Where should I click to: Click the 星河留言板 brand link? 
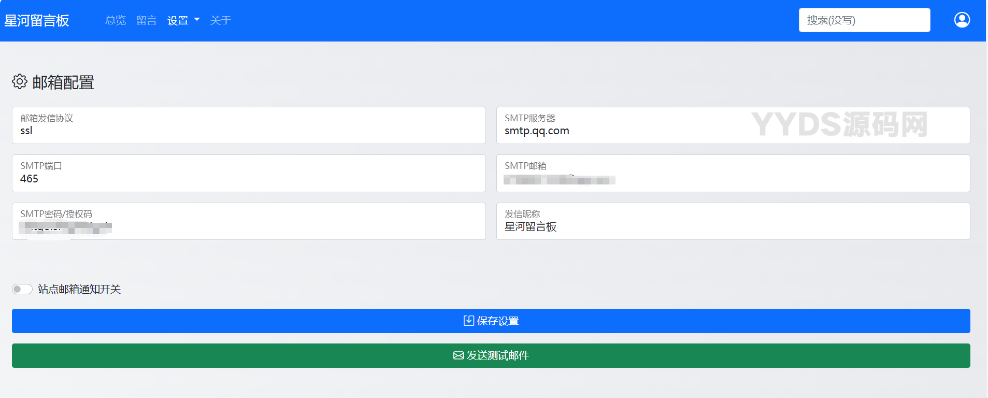[x=37, y=20]
